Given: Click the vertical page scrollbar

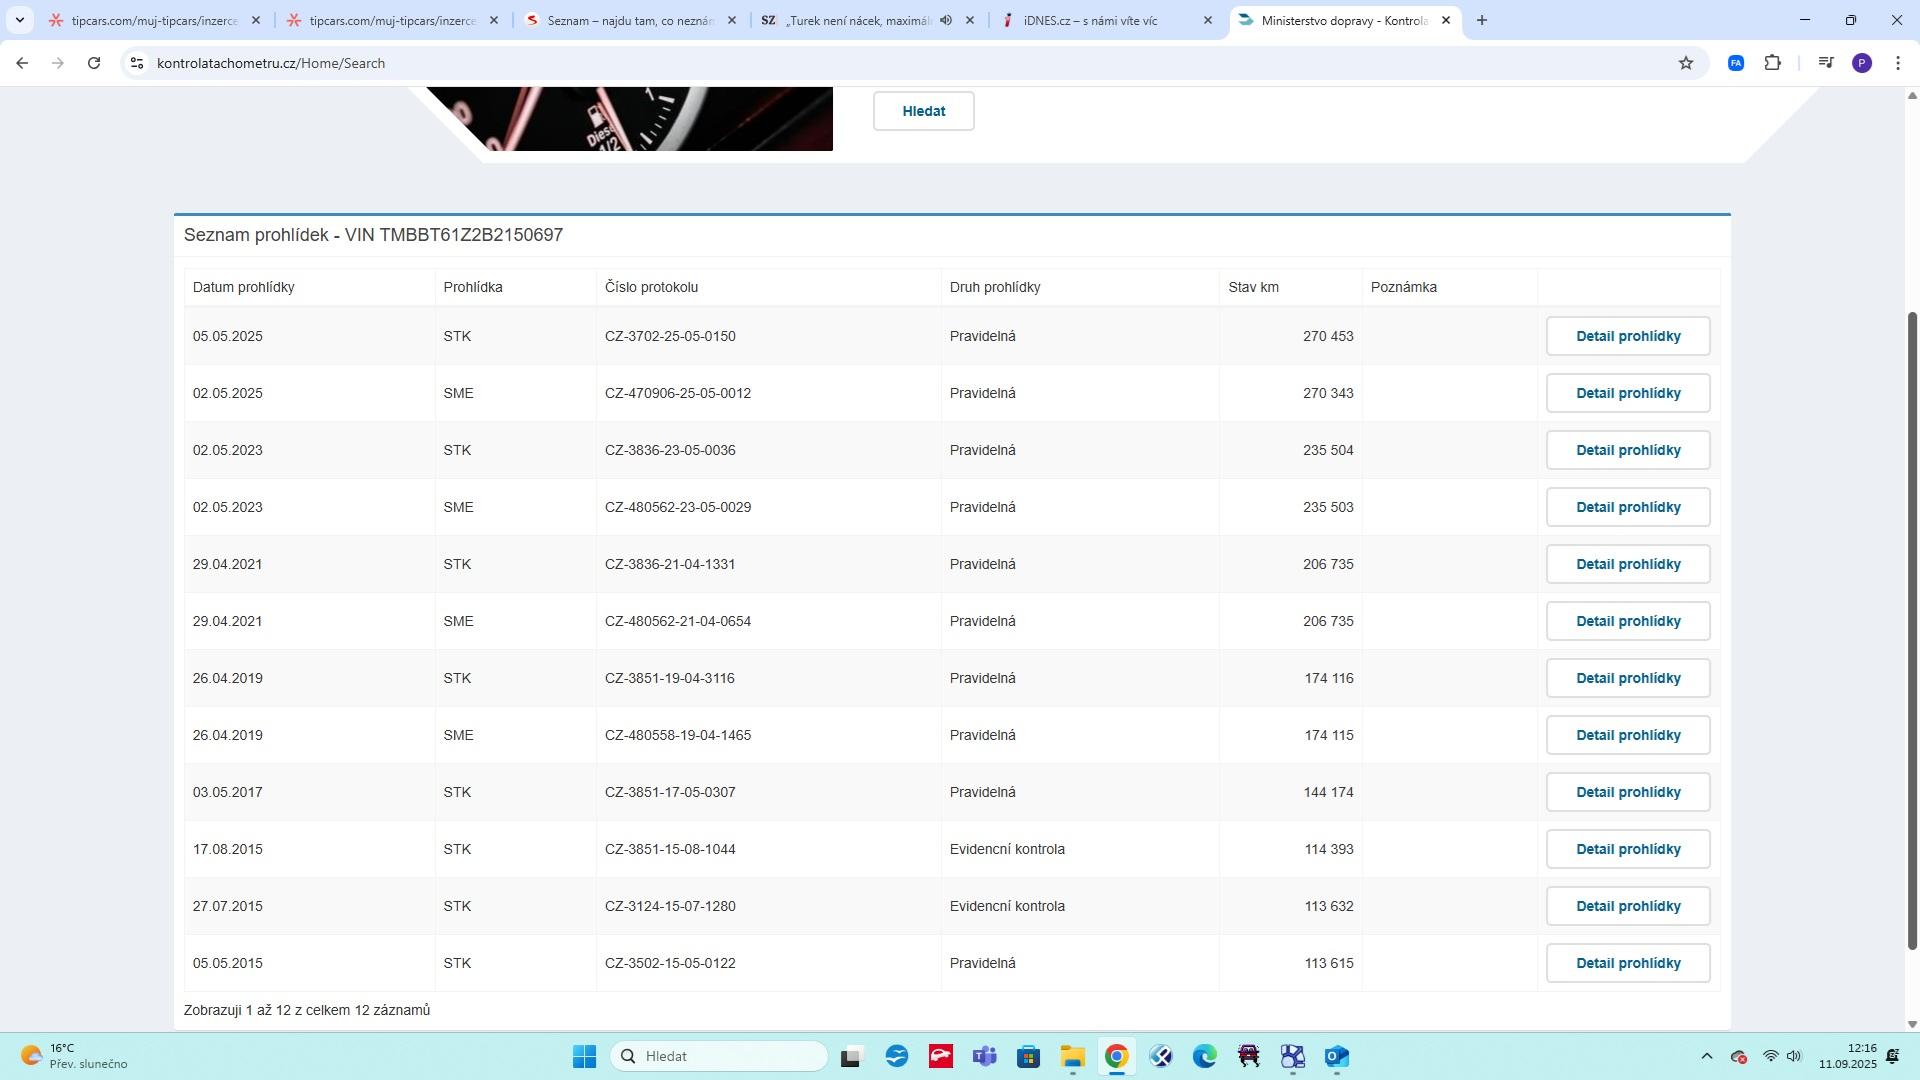Looking at the screenshot, I should coord(1912,630).
